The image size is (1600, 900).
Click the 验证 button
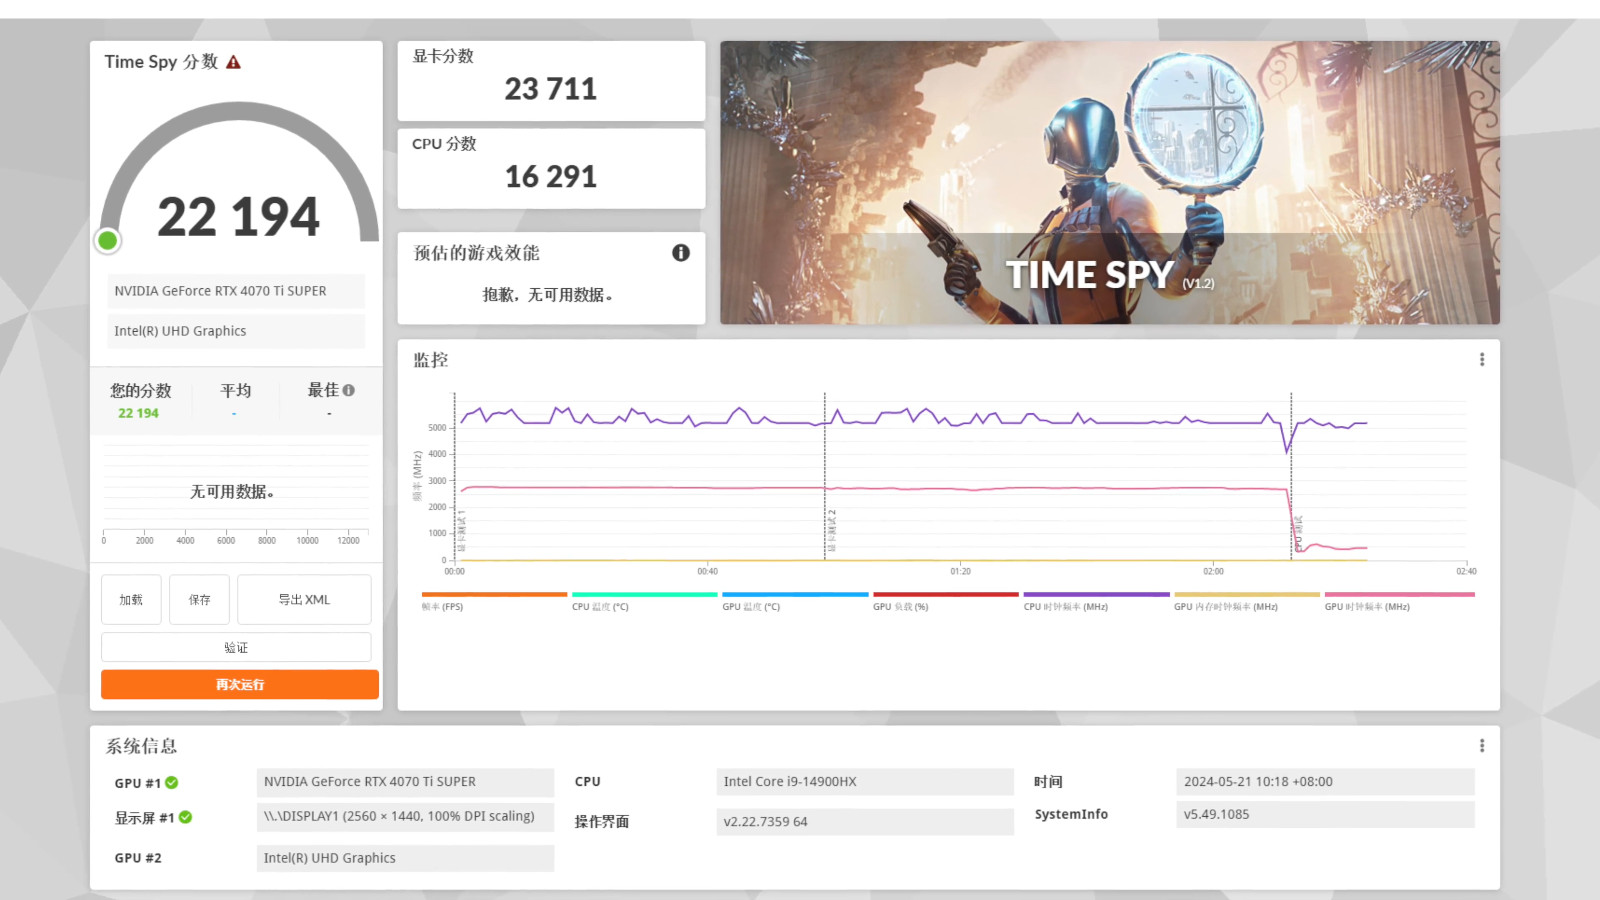point(236,648)
